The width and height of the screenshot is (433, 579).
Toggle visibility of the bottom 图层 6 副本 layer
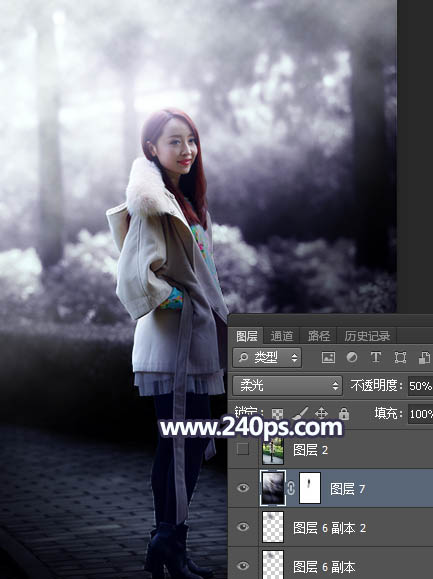[x=243, y=566]
